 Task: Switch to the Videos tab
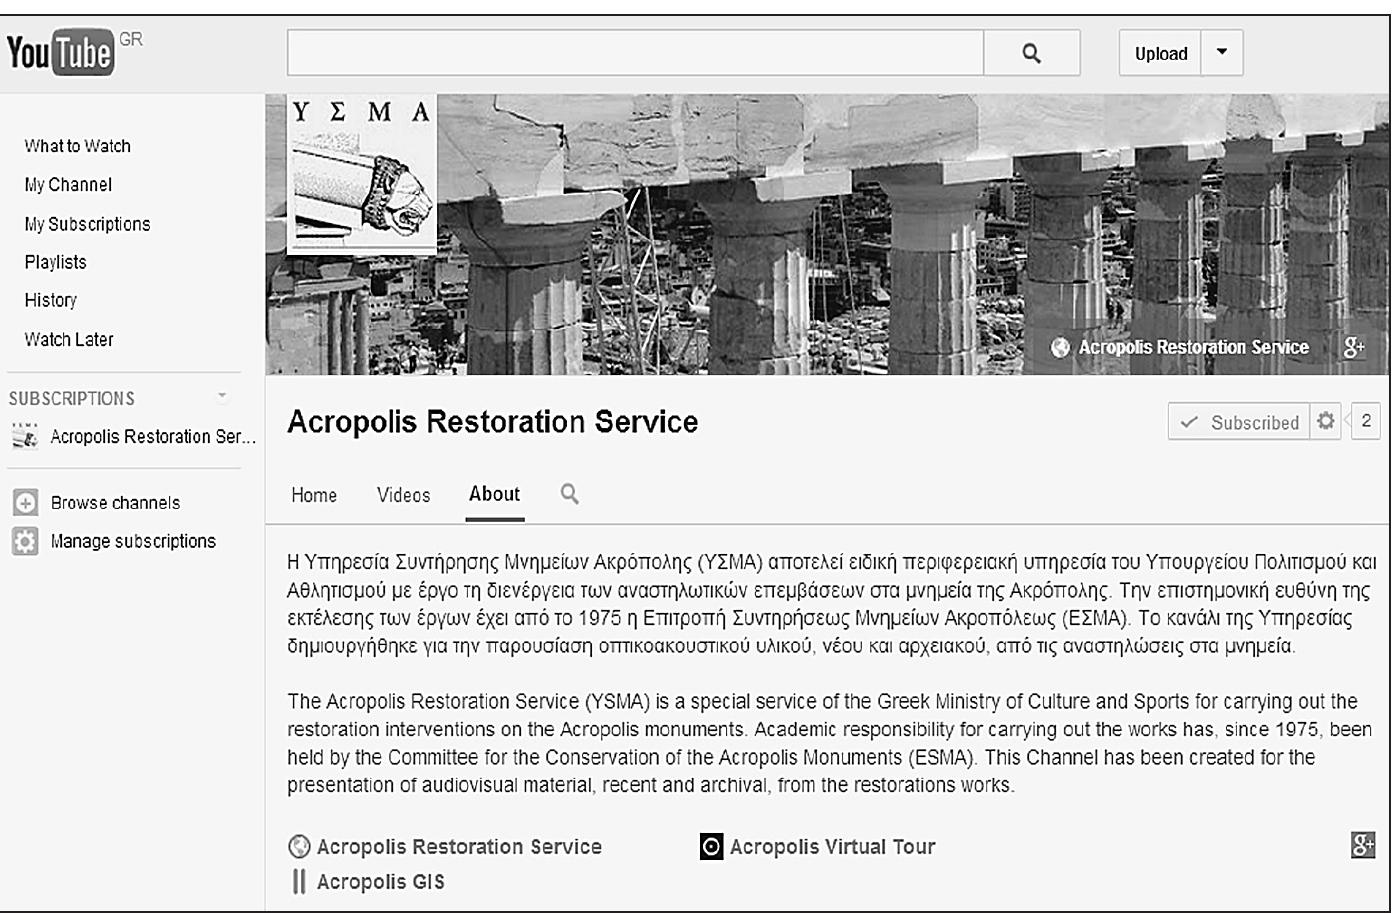pyautogui.click(x=403, y=495)
